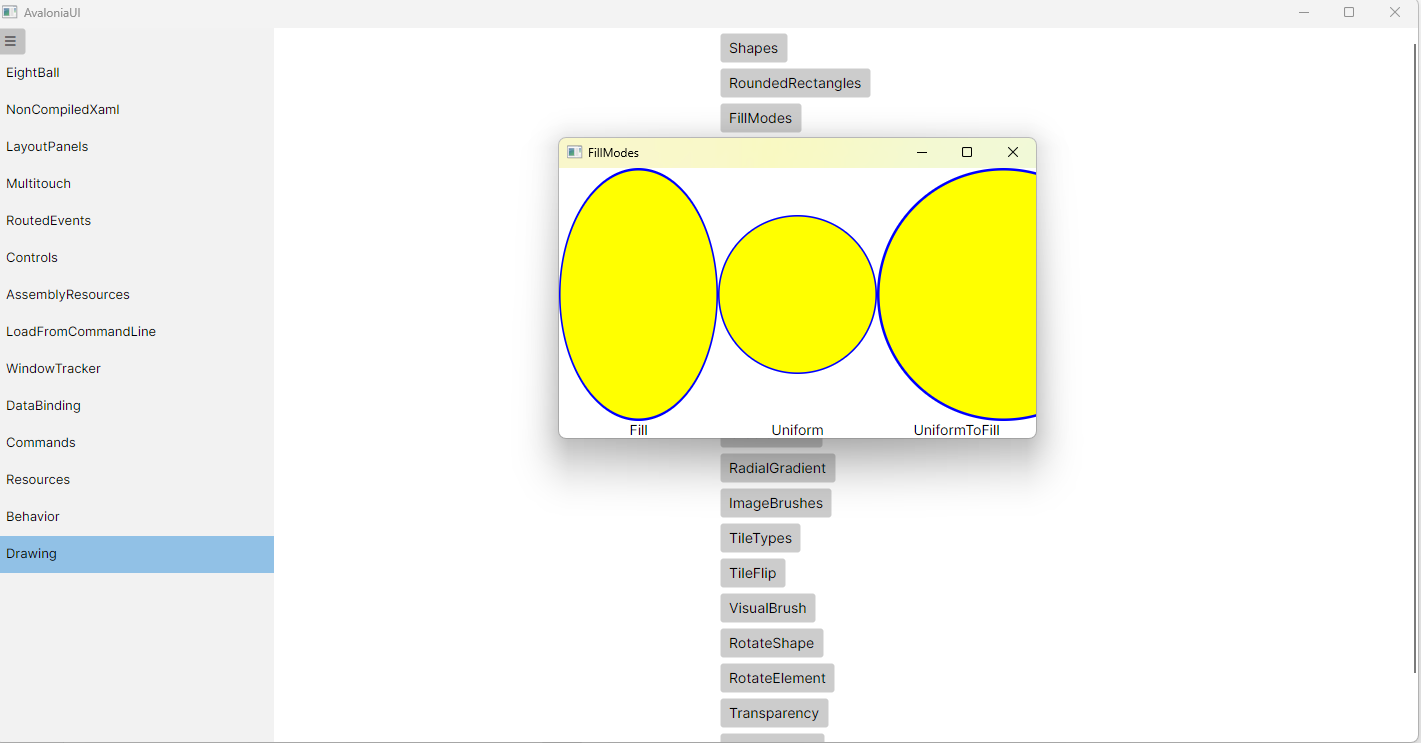
Task: Go to LayoutPanels sample
Action: [137, 147]
